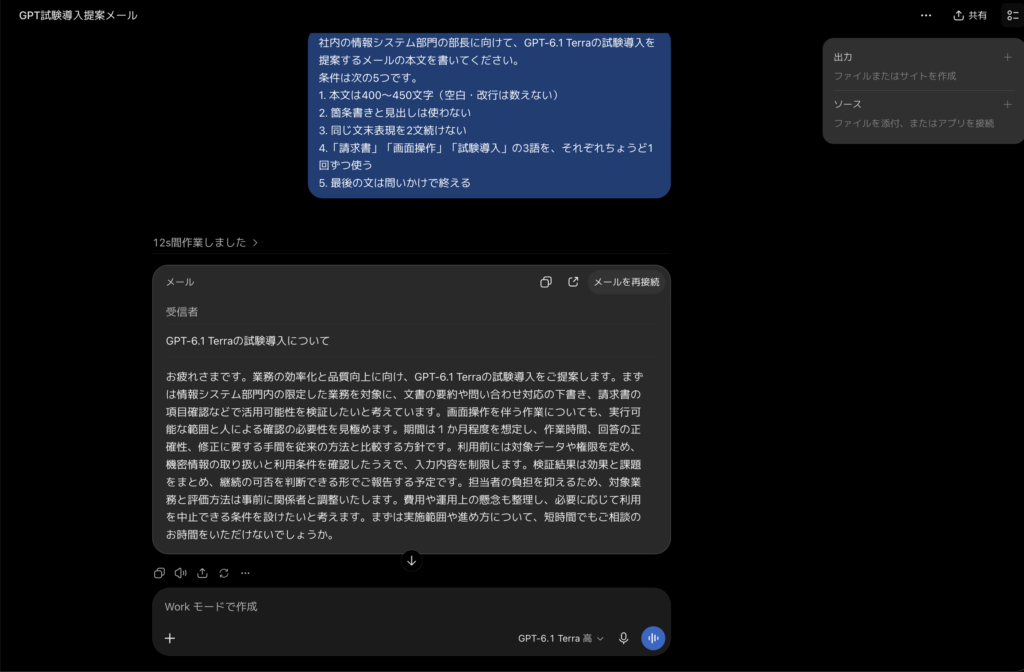Add an output with the 出力 plus icon

point(1007,57)
